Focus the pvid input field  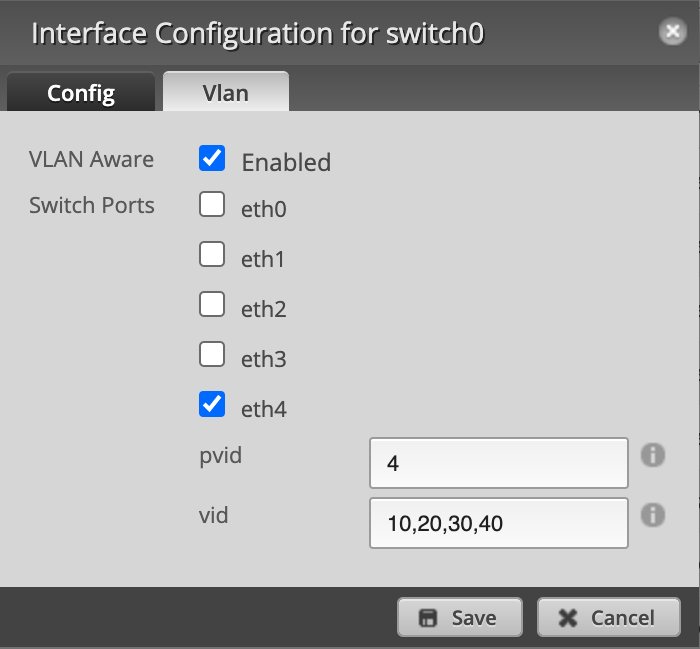pos(499,463)
